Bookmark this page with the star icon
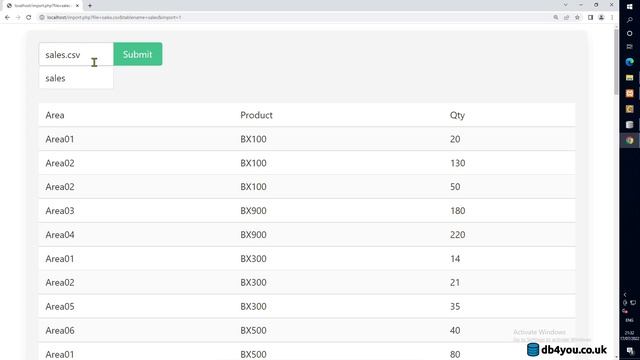Viewport: 640px width, 360px height. tap(577, 18)
